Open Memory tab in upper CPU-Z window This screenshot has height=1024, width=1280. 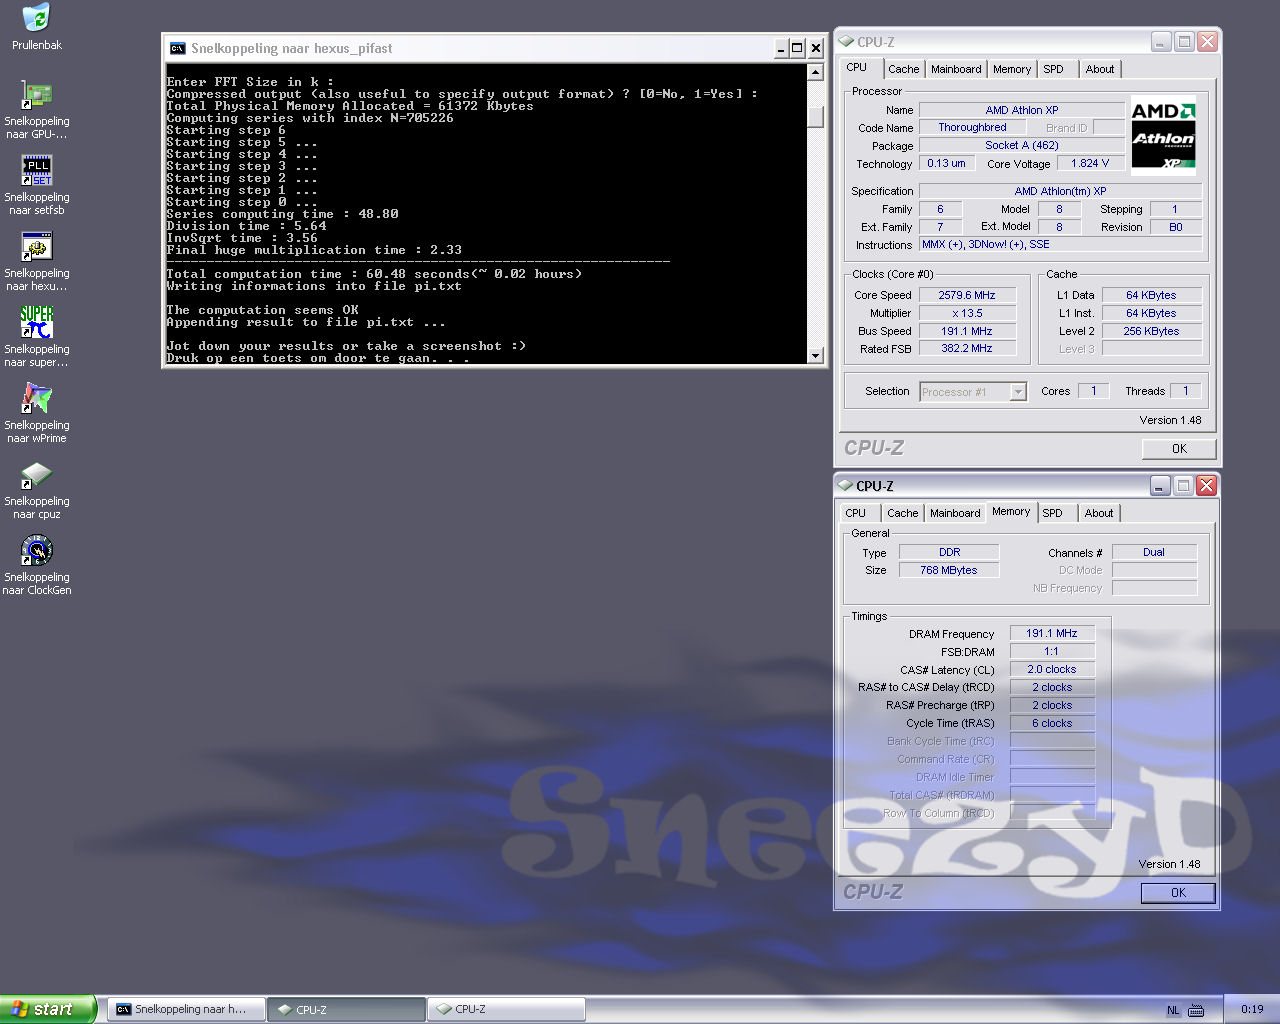coord(1012,69)
